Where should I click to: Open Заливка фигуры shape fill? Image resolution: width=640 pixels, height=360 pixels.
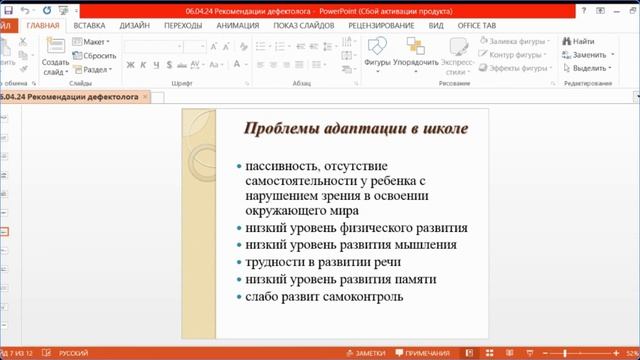[x=515, y=41]
